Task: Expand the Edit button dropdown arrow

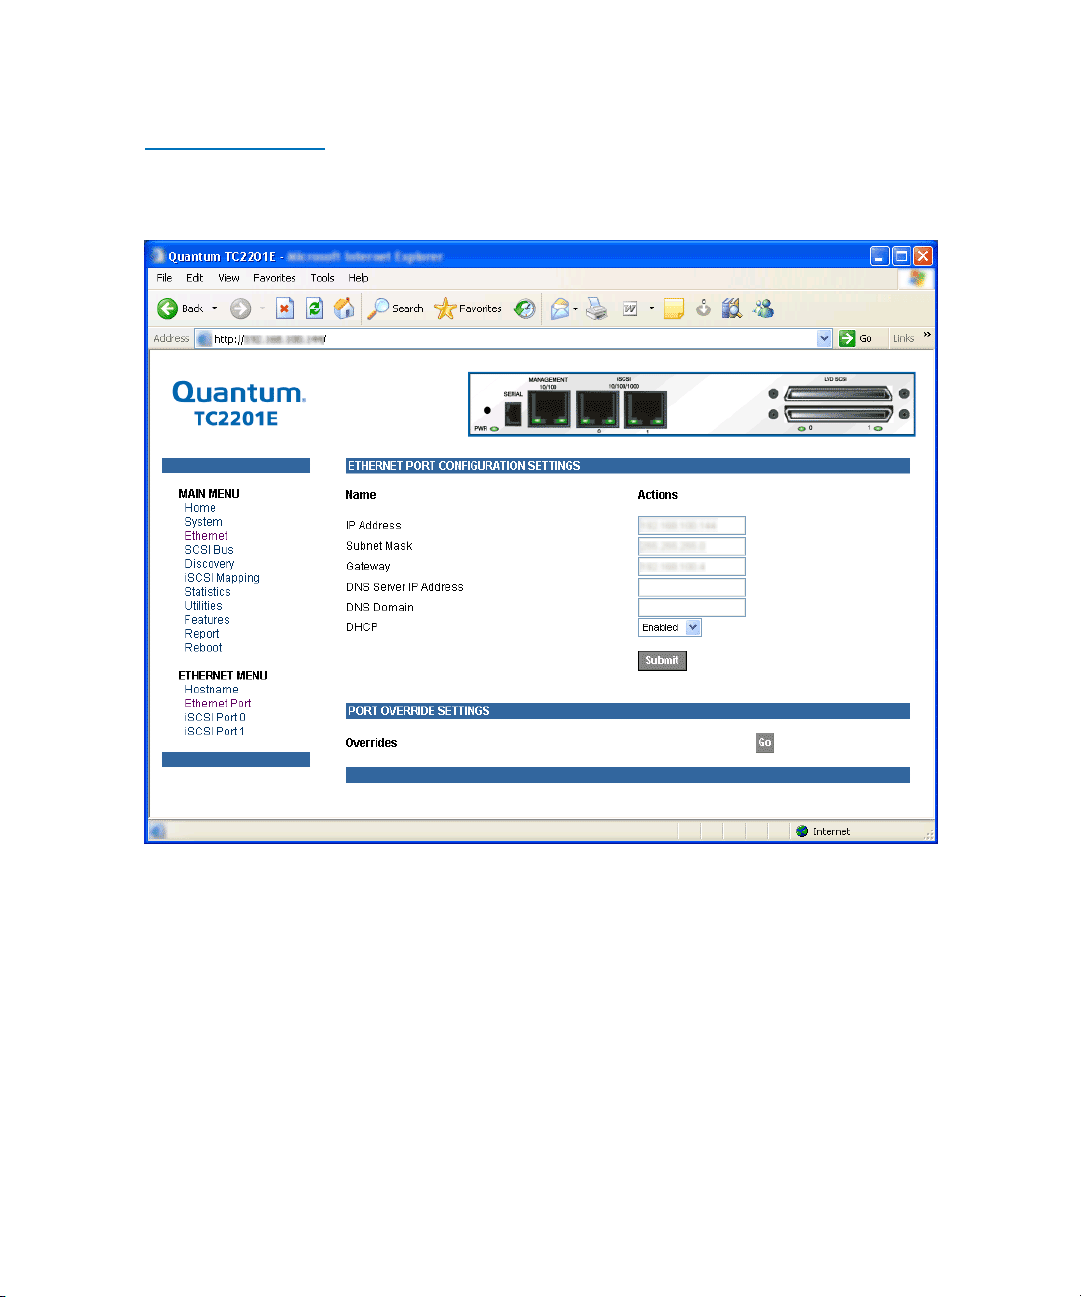Action: pyautogui.click(x=651, y=309)
